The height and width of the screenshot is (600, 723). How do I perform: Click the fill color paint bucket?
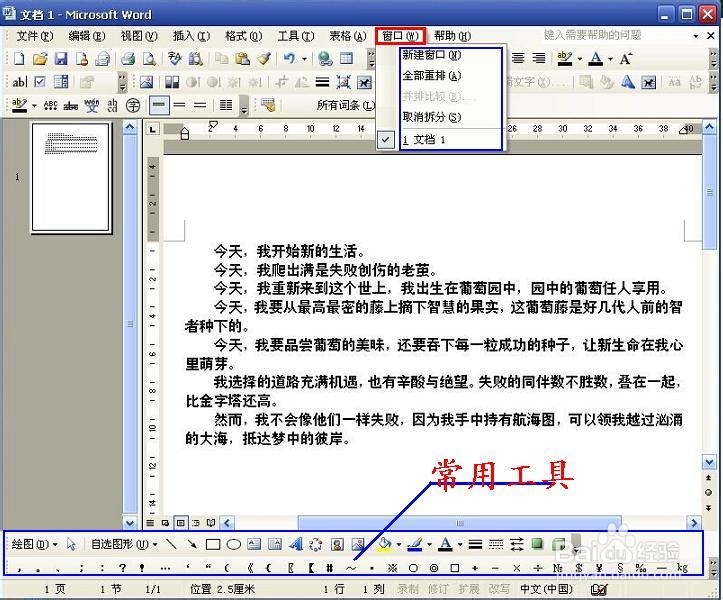385,545
